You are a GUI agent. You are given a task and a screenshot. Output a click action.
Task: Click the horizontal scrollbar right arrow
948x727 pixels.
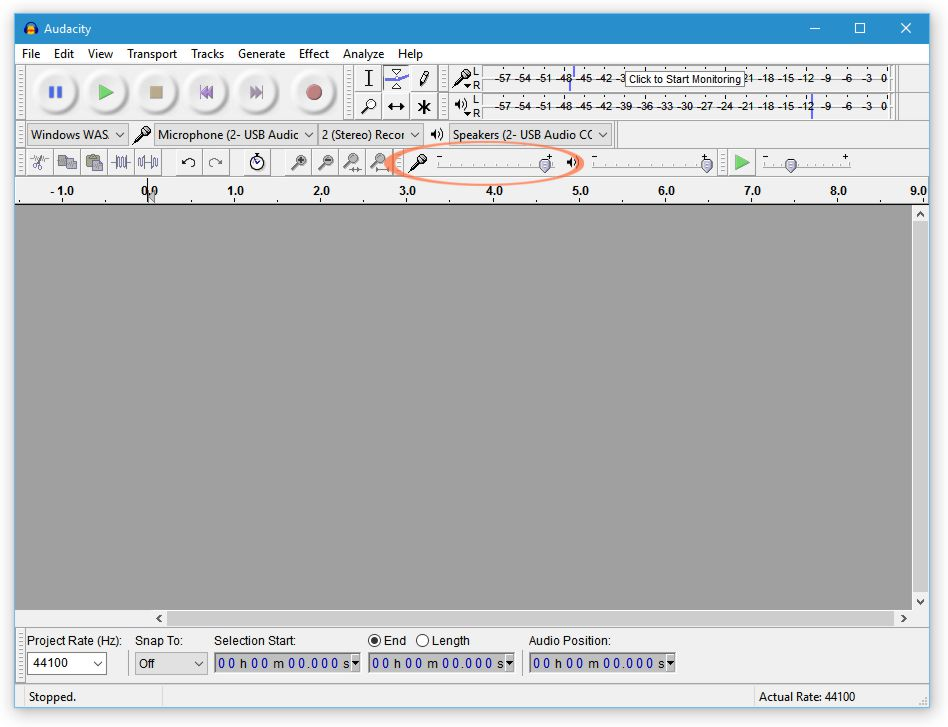point(904,618)
